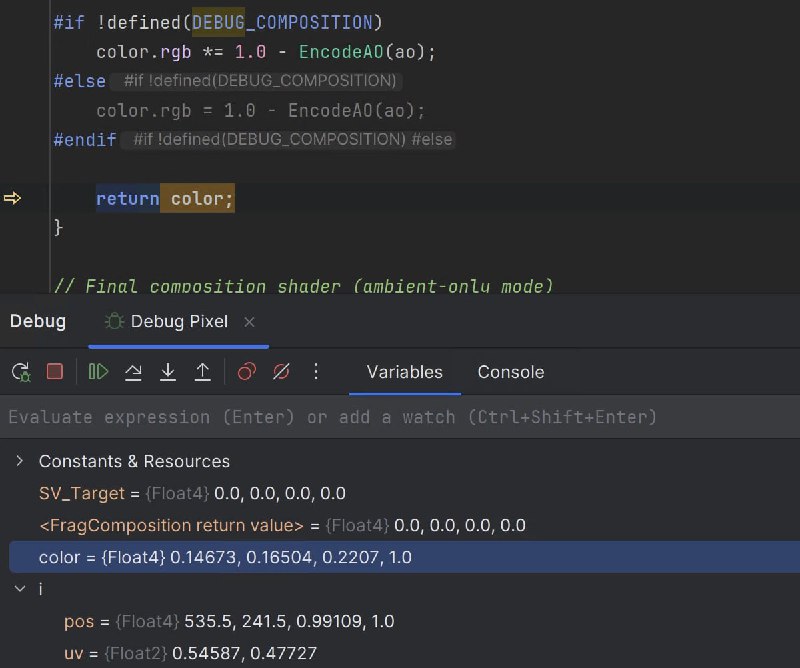The width and height of the screenshot is (800, 668).
Task: Focus the Evaluate expression input field
Action: pos(400,417)
